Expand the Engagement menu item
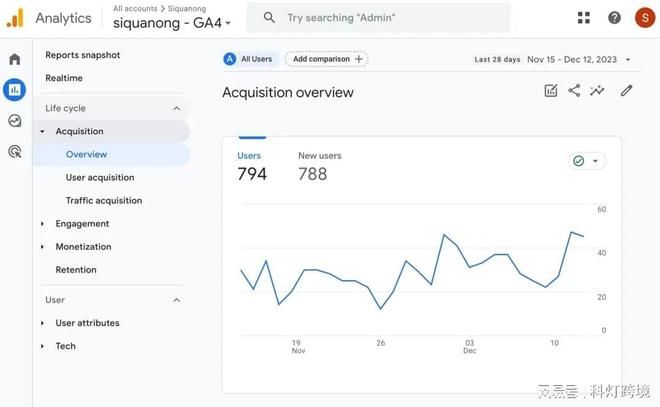660x407 pixels. (x=82, y=224)
